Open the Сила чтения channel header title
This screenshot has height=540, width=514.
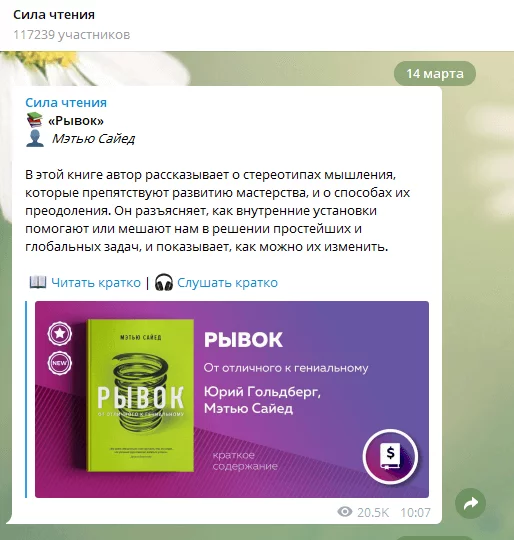54,15
